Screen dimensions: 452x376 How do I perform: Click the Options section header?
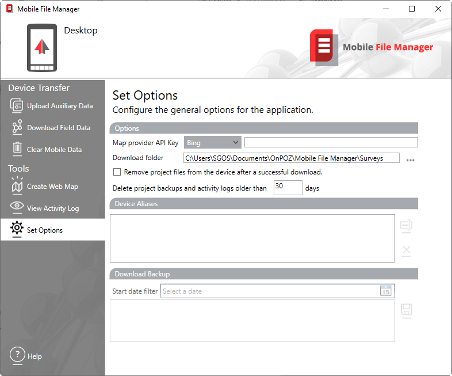(264, 128)
